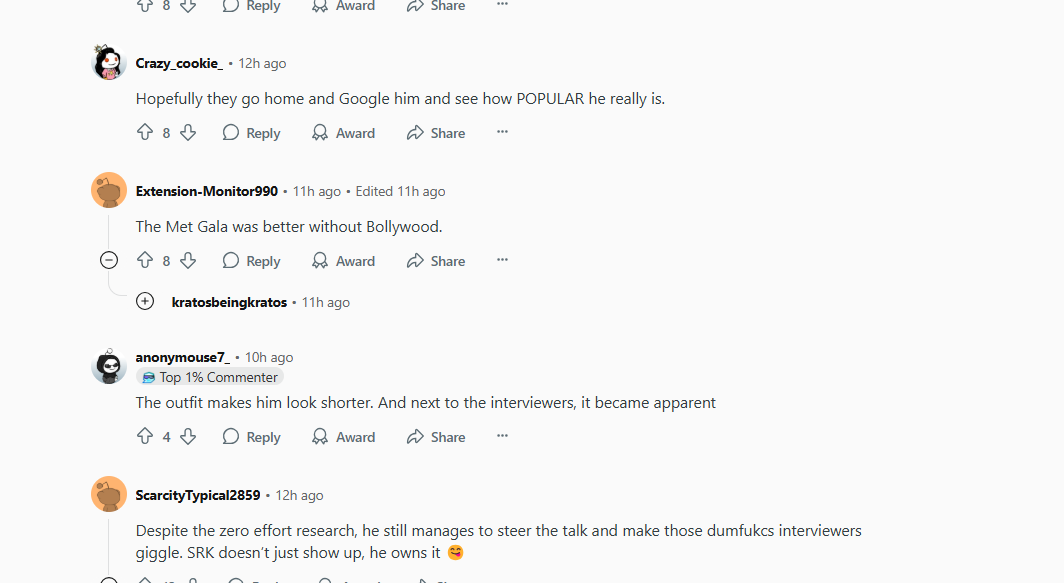Viewport: 1064px width, 583px height.
Task: Downvote Crazy_cookie_'s comment
Action: (188, 133)
